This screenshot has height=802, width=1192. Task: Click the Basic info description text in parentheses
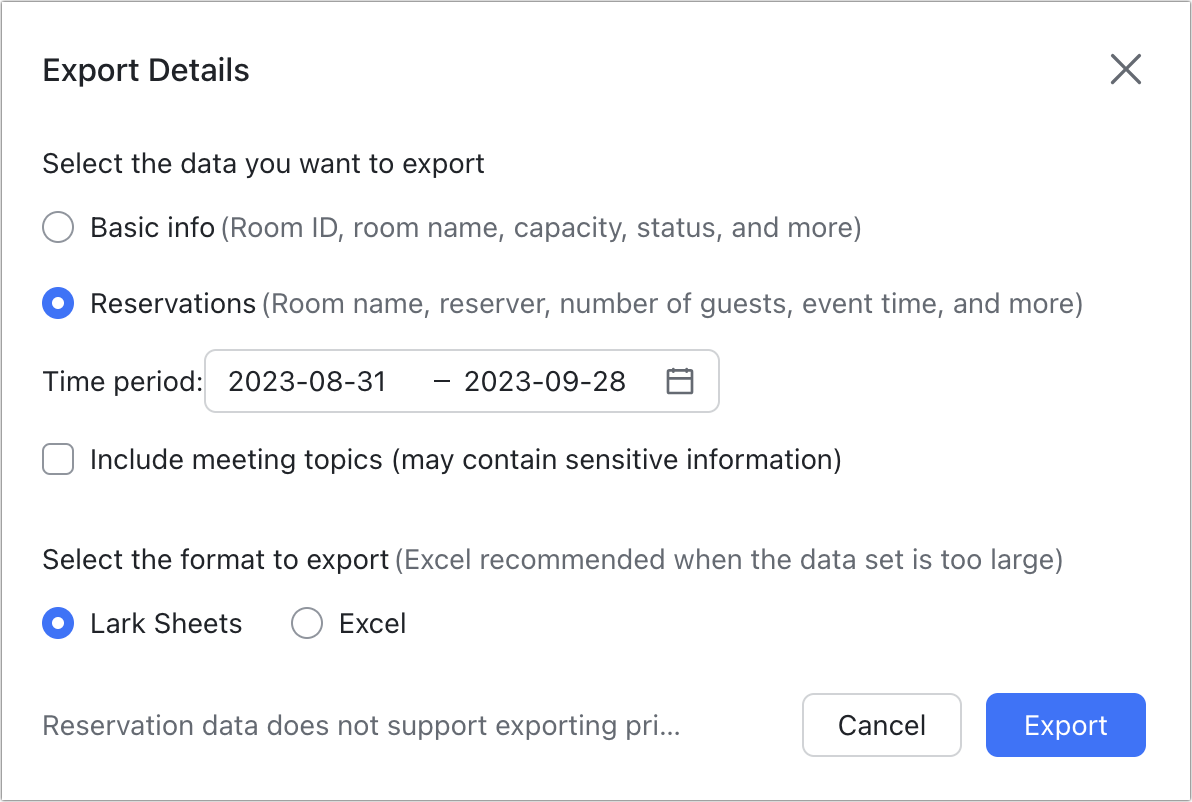540,228
